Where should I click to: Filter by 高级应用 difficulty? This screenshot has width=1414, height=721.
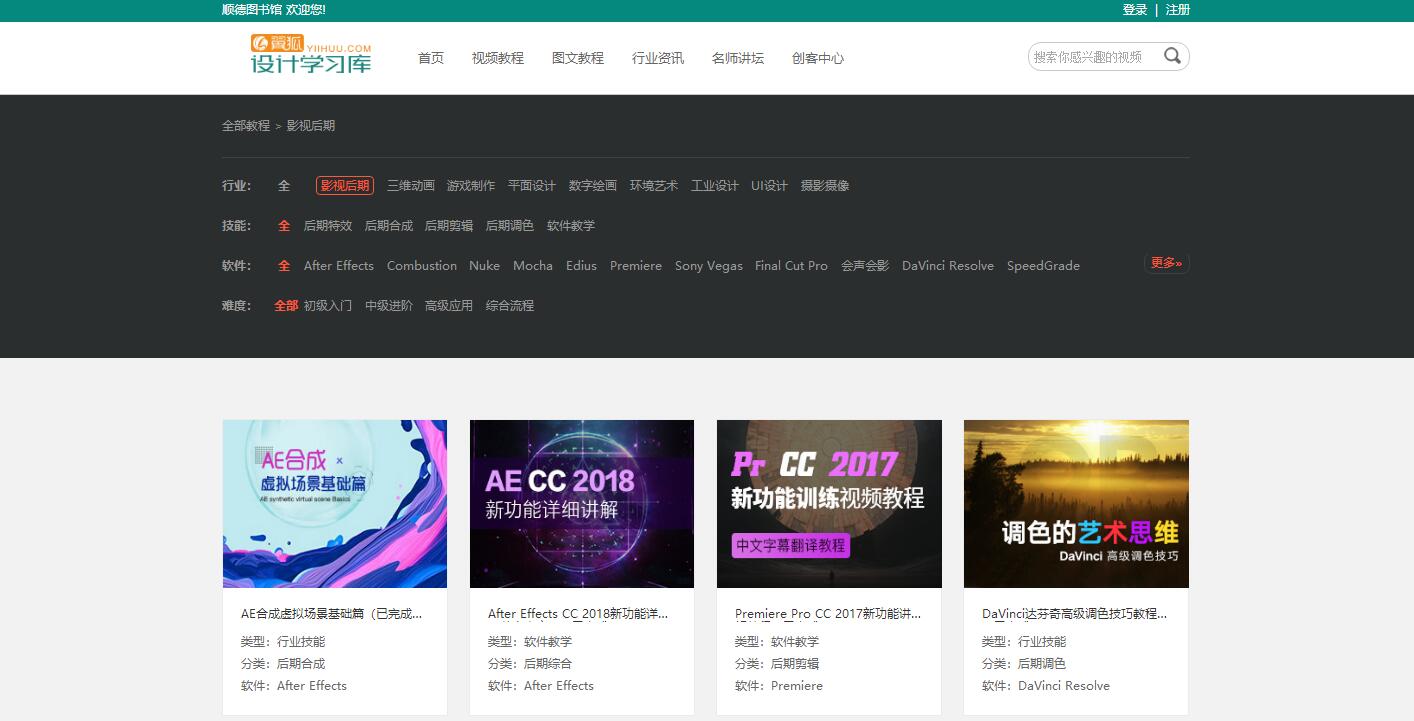(449, 306)
